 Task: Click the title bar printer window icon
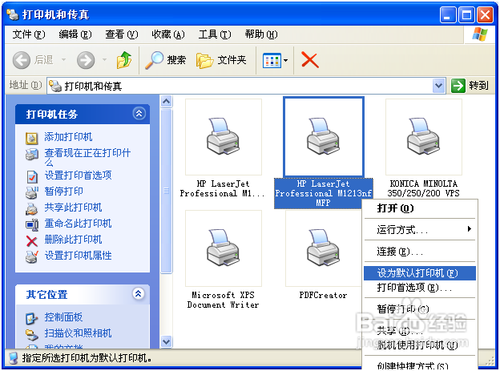point(13,14)
